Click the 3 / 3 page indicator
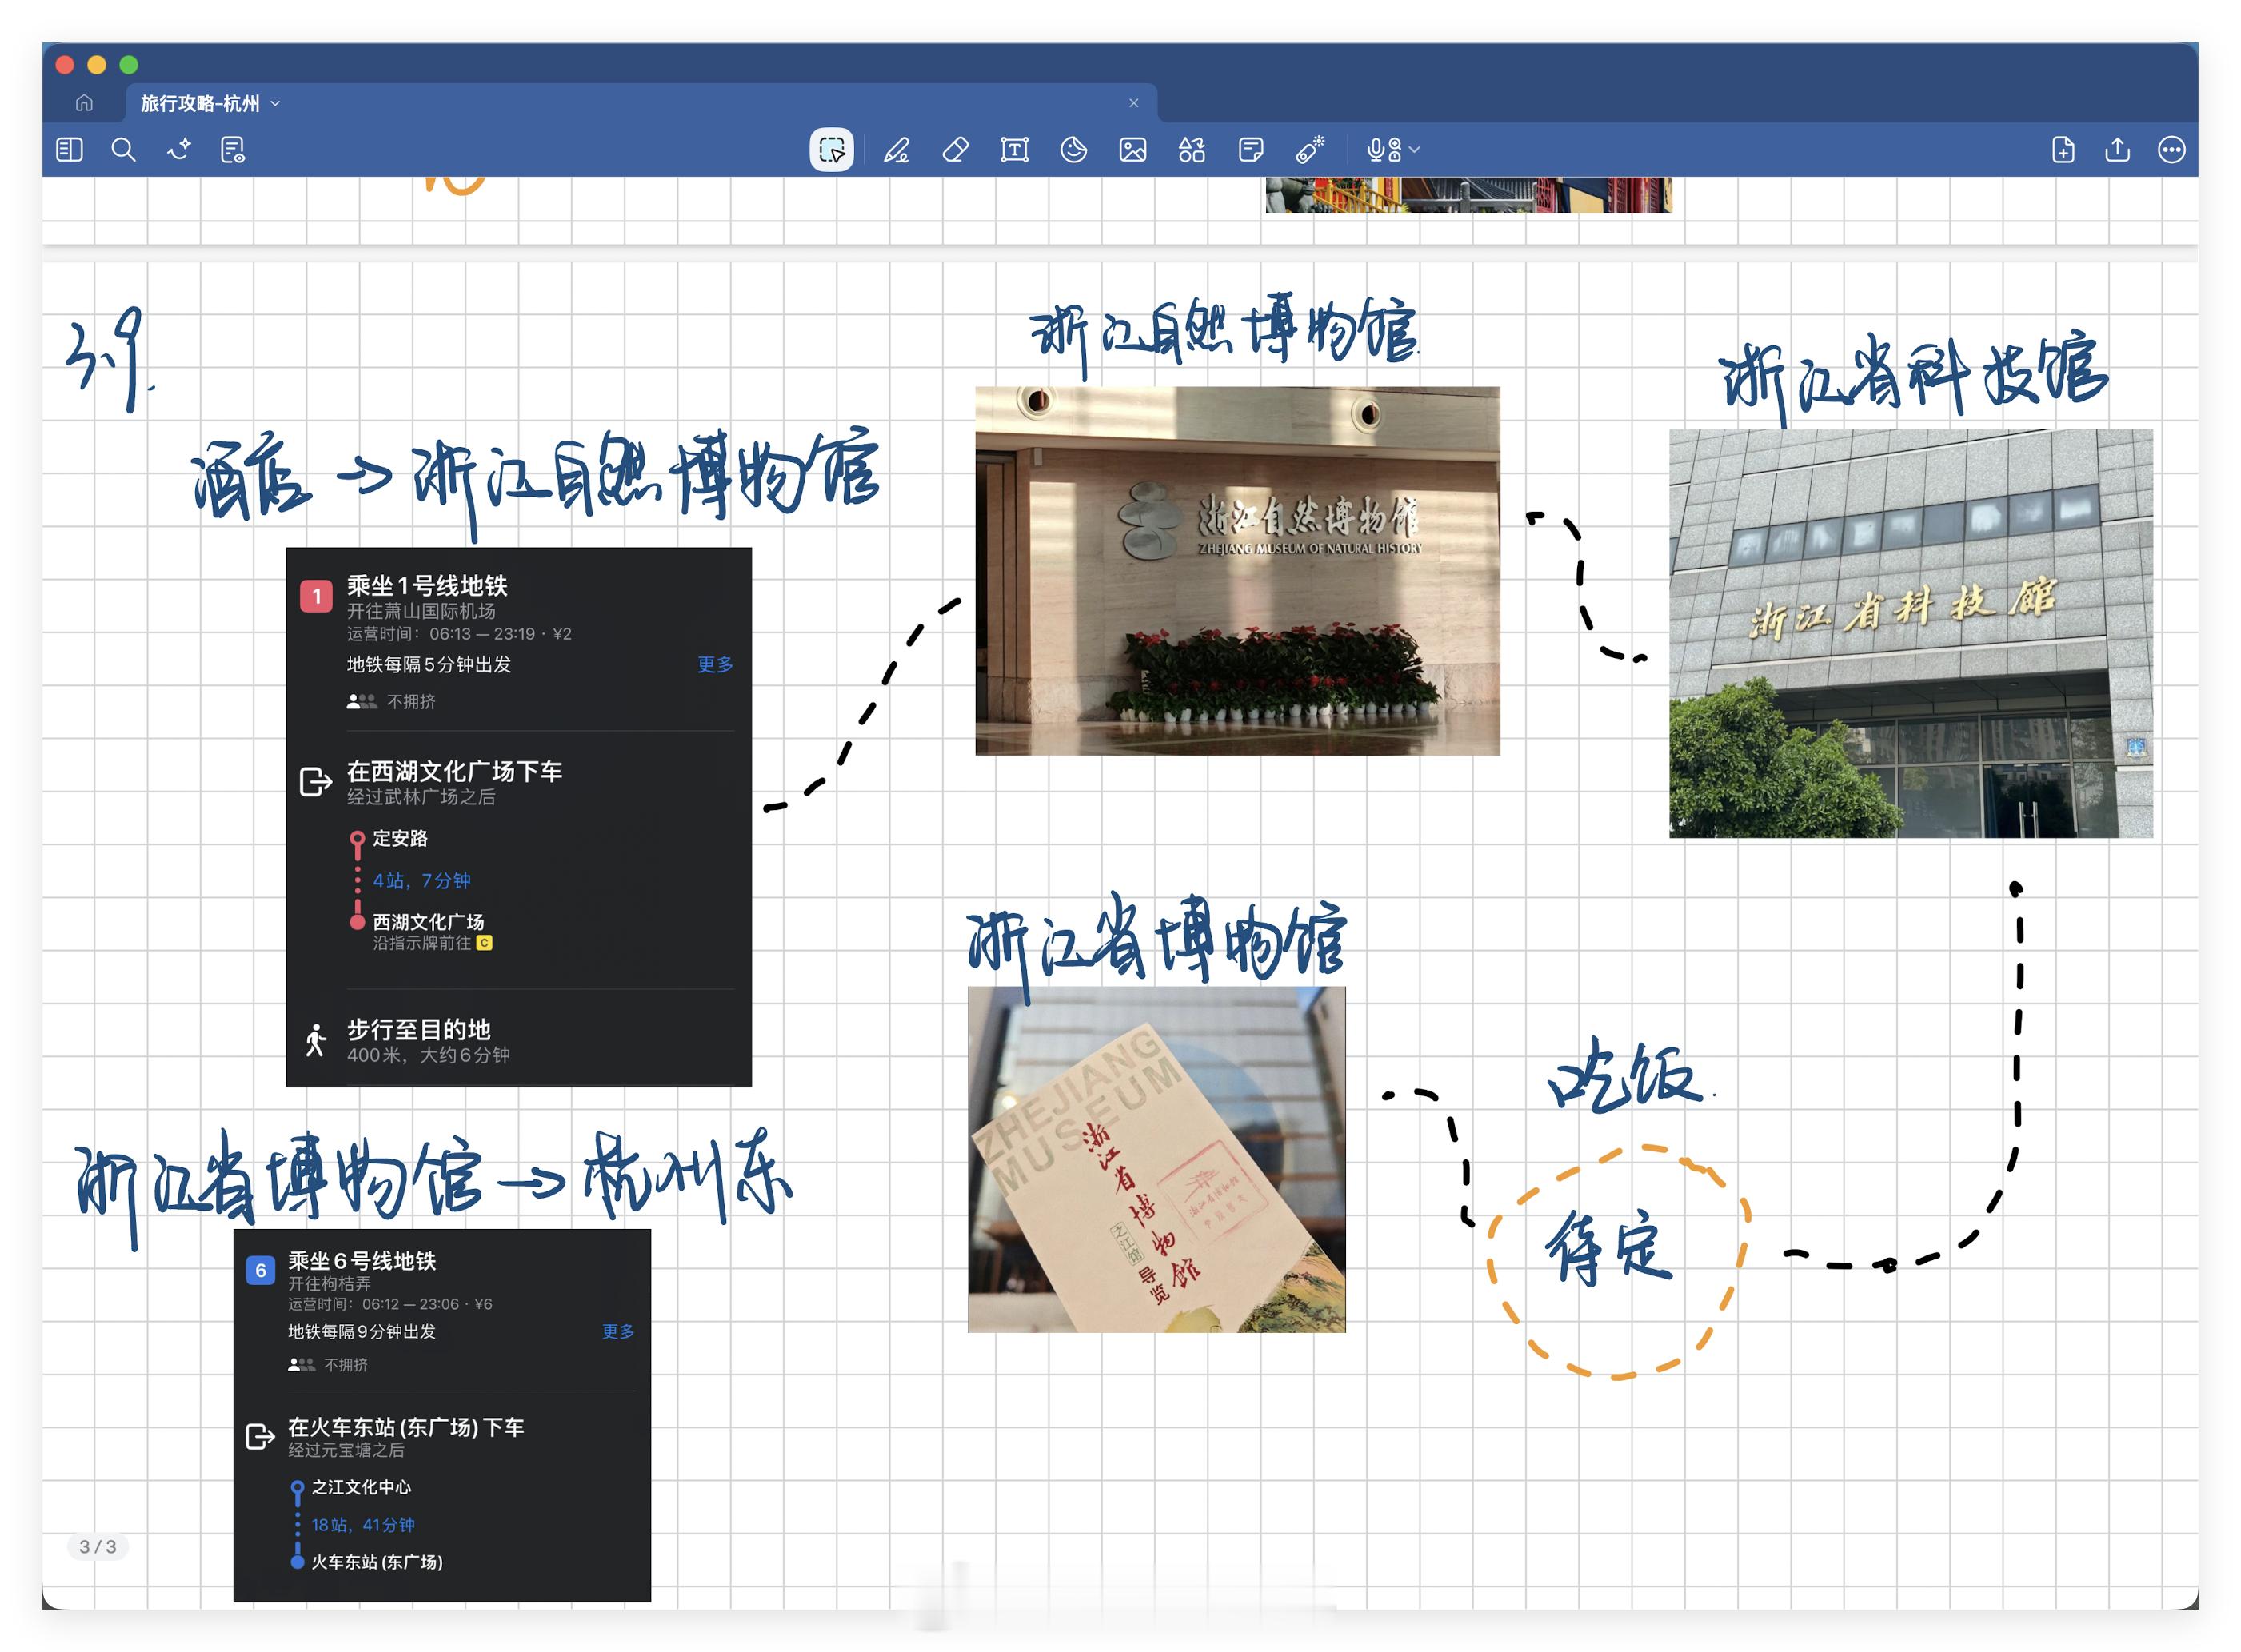The image size is (2241, 1652). point(97,1547)
